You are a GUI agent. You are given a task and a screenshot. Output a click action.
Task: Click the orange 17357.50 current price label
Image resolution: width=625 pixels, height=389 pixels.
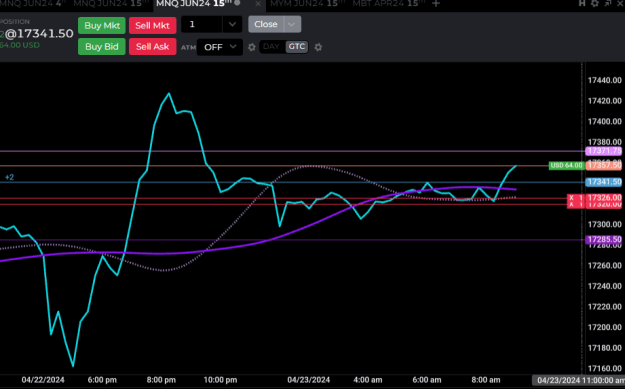click(604, 165)
